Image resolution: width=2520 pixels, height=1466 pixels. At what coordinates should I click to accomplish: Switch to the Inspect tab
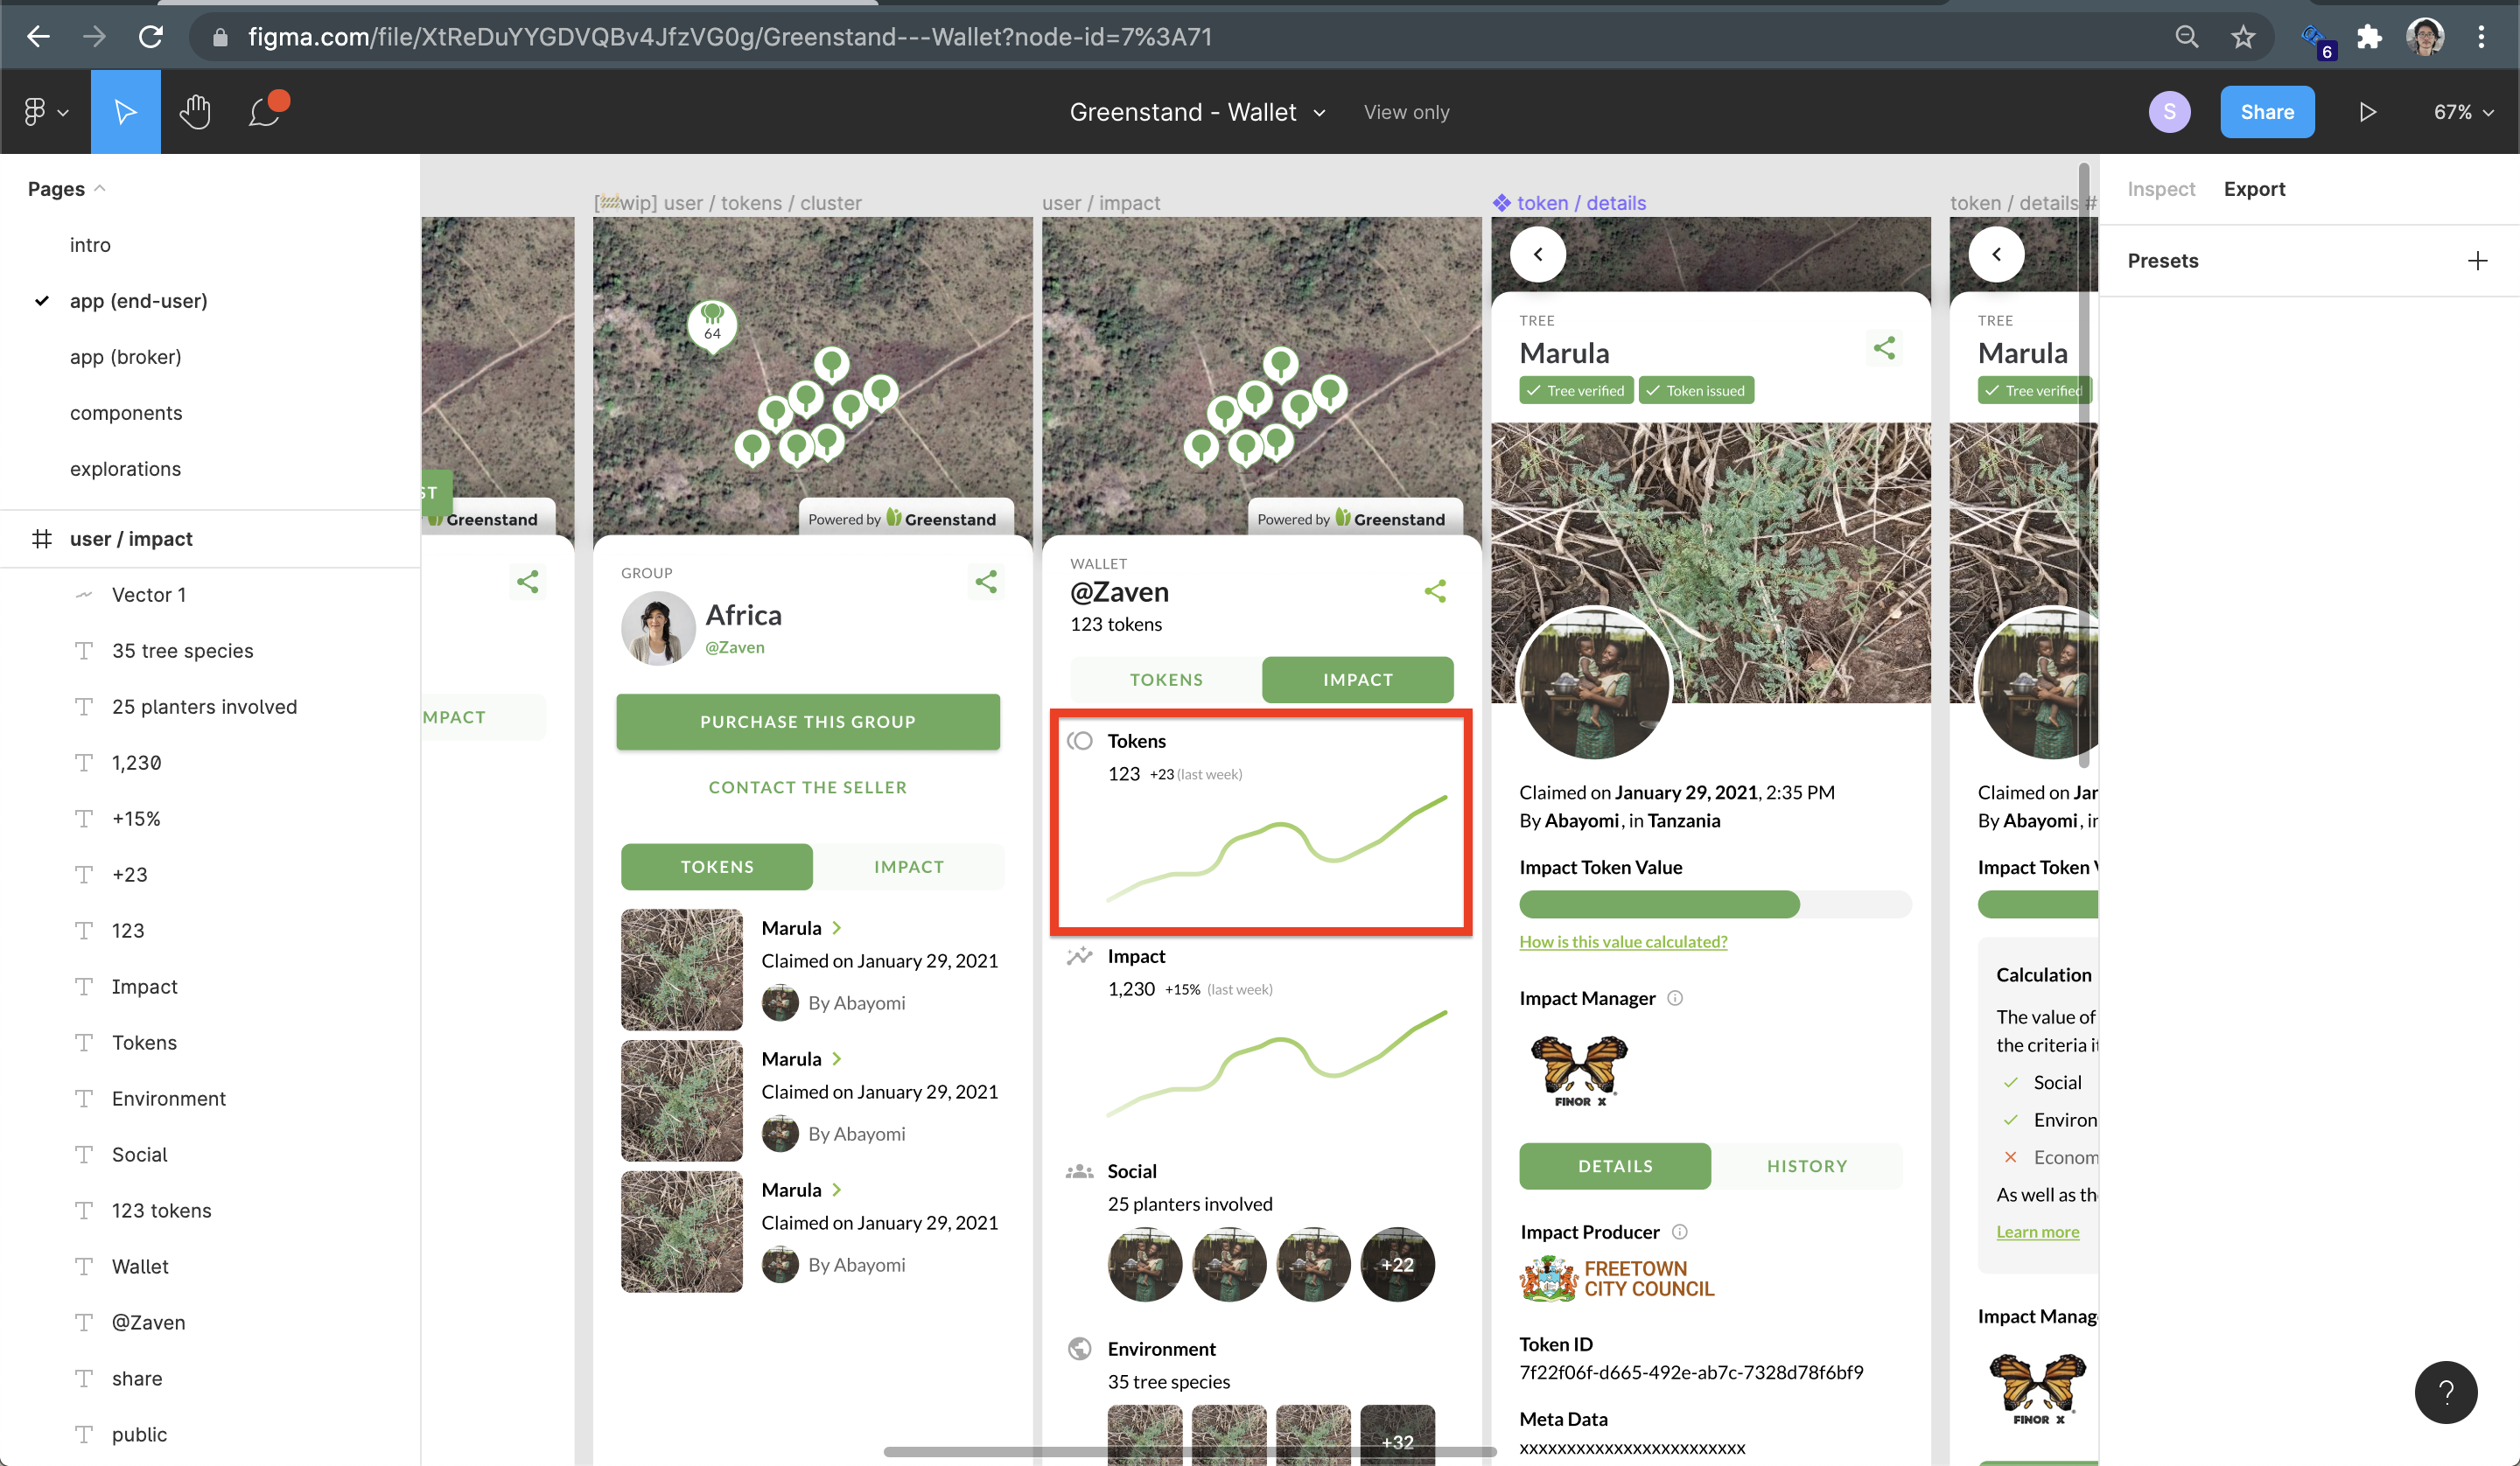pyautogui.click(x=2160, y=189)
